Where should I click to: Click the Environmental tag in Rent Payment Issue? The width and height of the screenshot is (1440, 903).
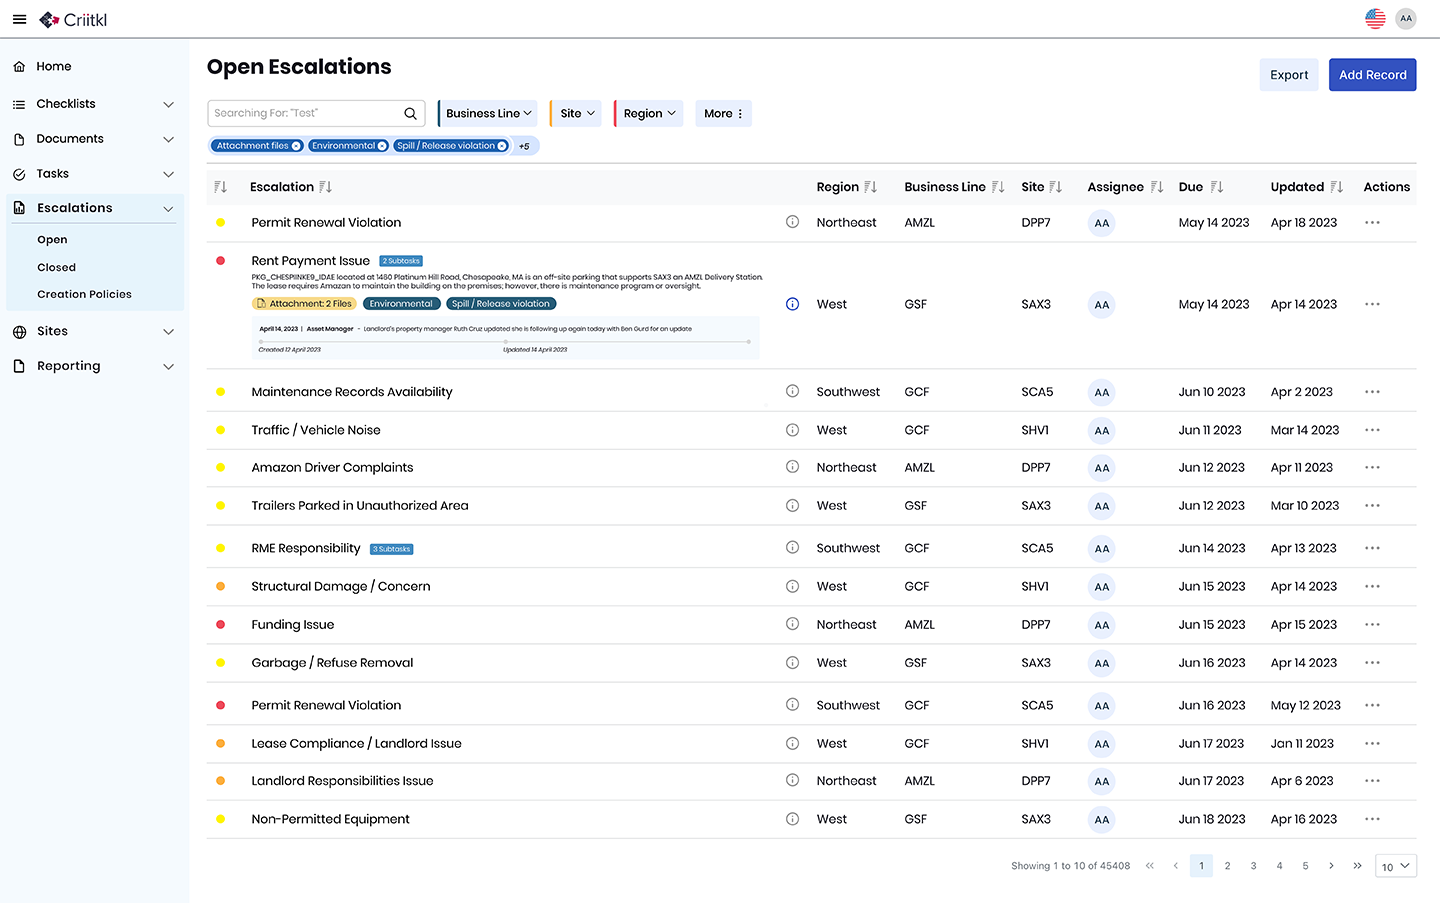401,304
